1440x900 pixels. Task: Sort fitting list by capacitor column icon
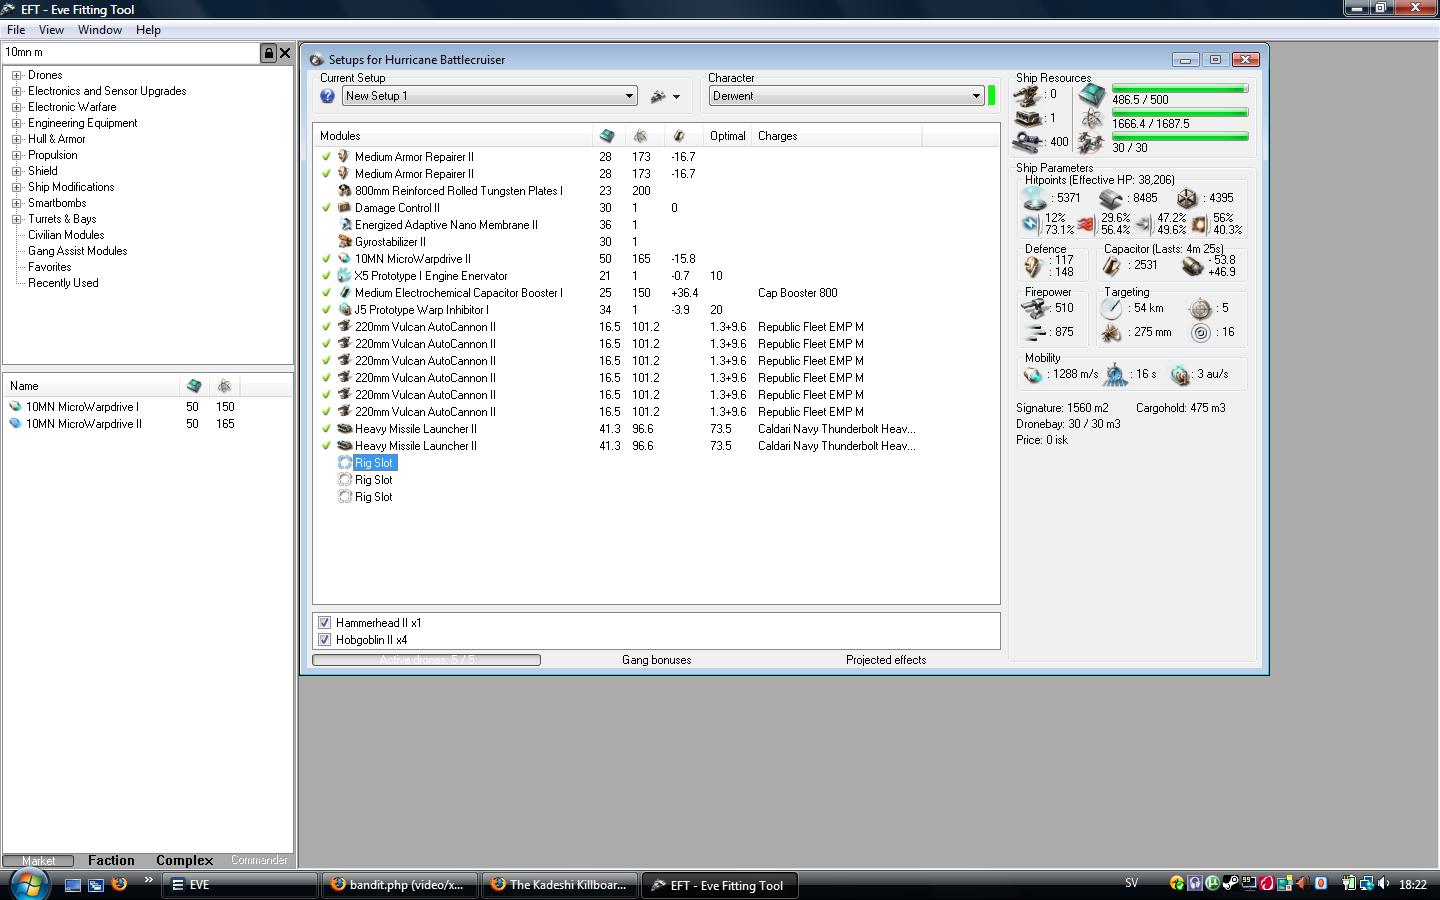click(x=679, y=136)
